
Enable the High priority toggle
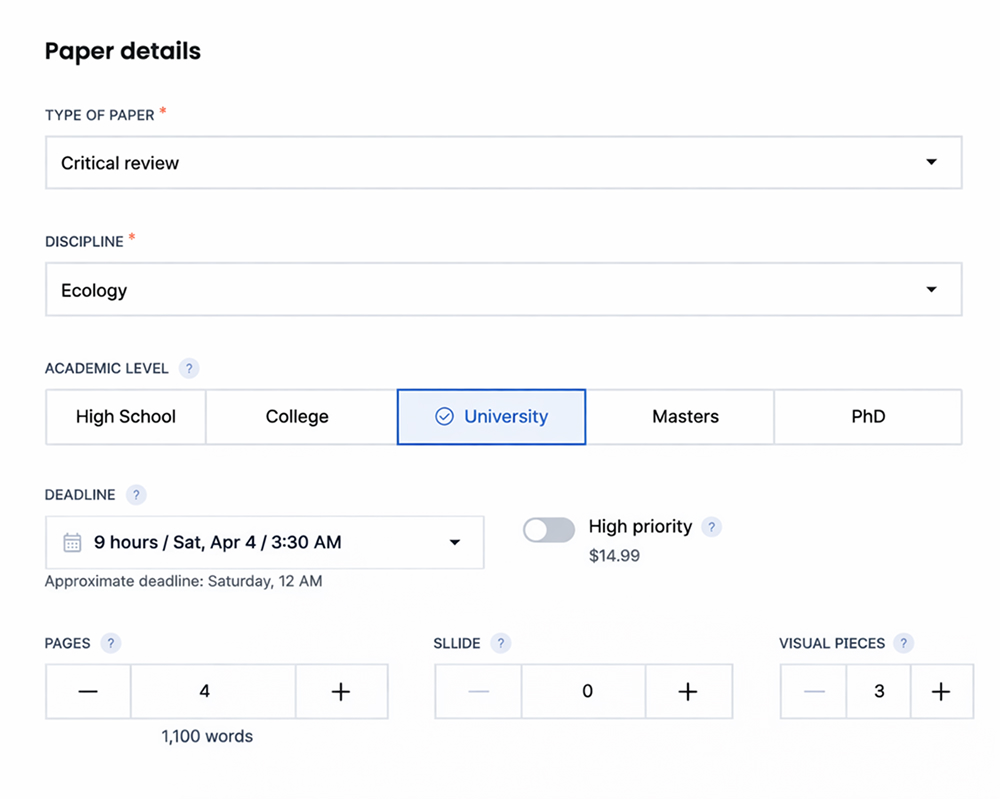pyautogui.click(x=549, y=530)
